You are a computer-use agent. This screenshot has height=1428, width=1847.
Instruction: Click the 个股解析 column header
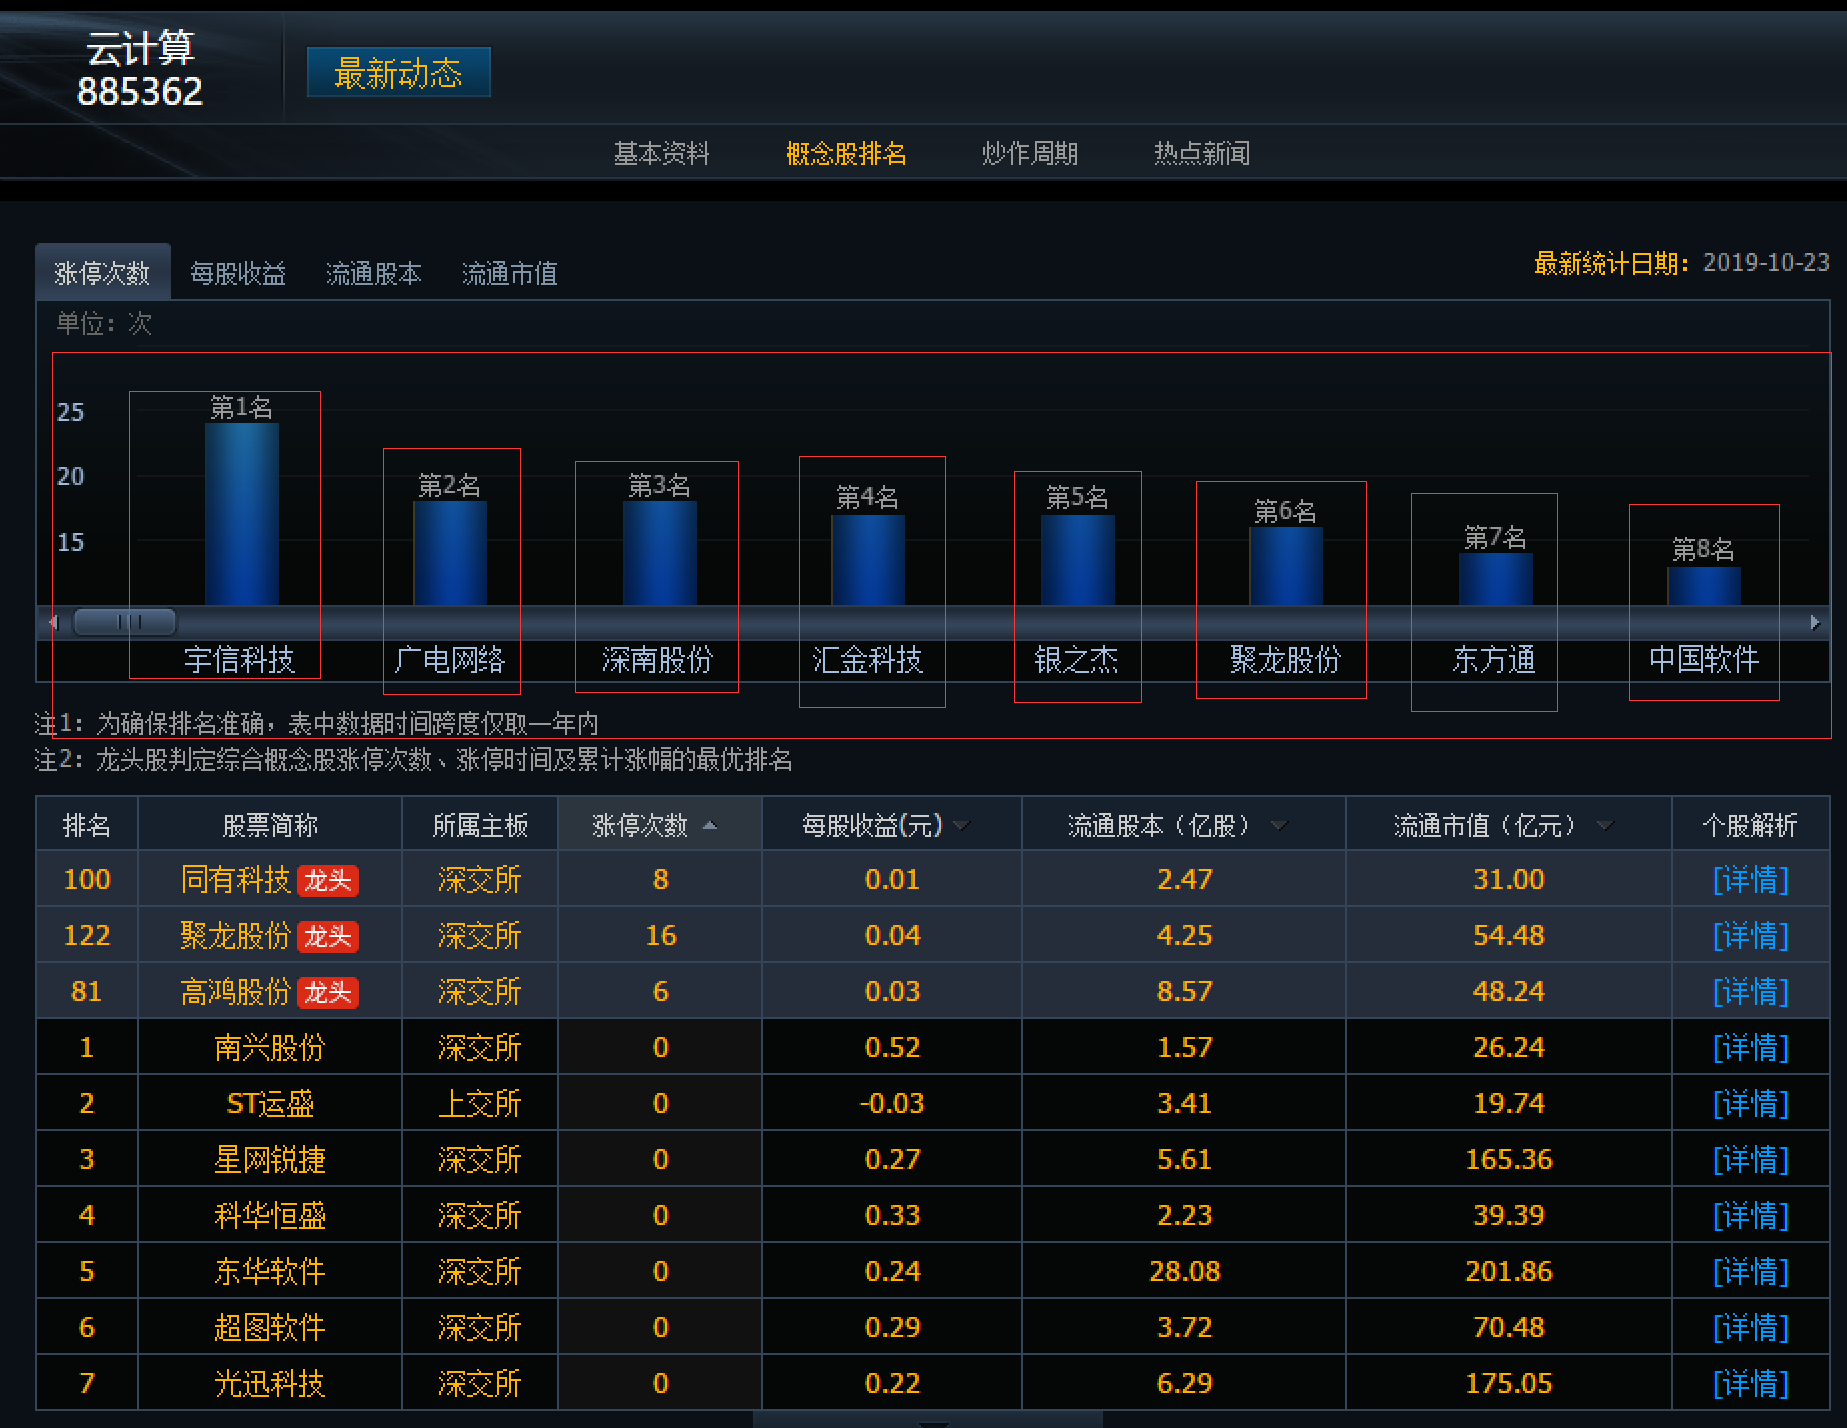tap(1751, 825)
